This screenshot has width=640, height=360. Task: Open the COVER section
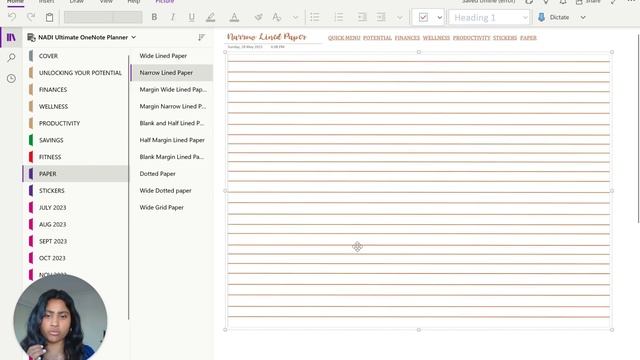(76, 56)
